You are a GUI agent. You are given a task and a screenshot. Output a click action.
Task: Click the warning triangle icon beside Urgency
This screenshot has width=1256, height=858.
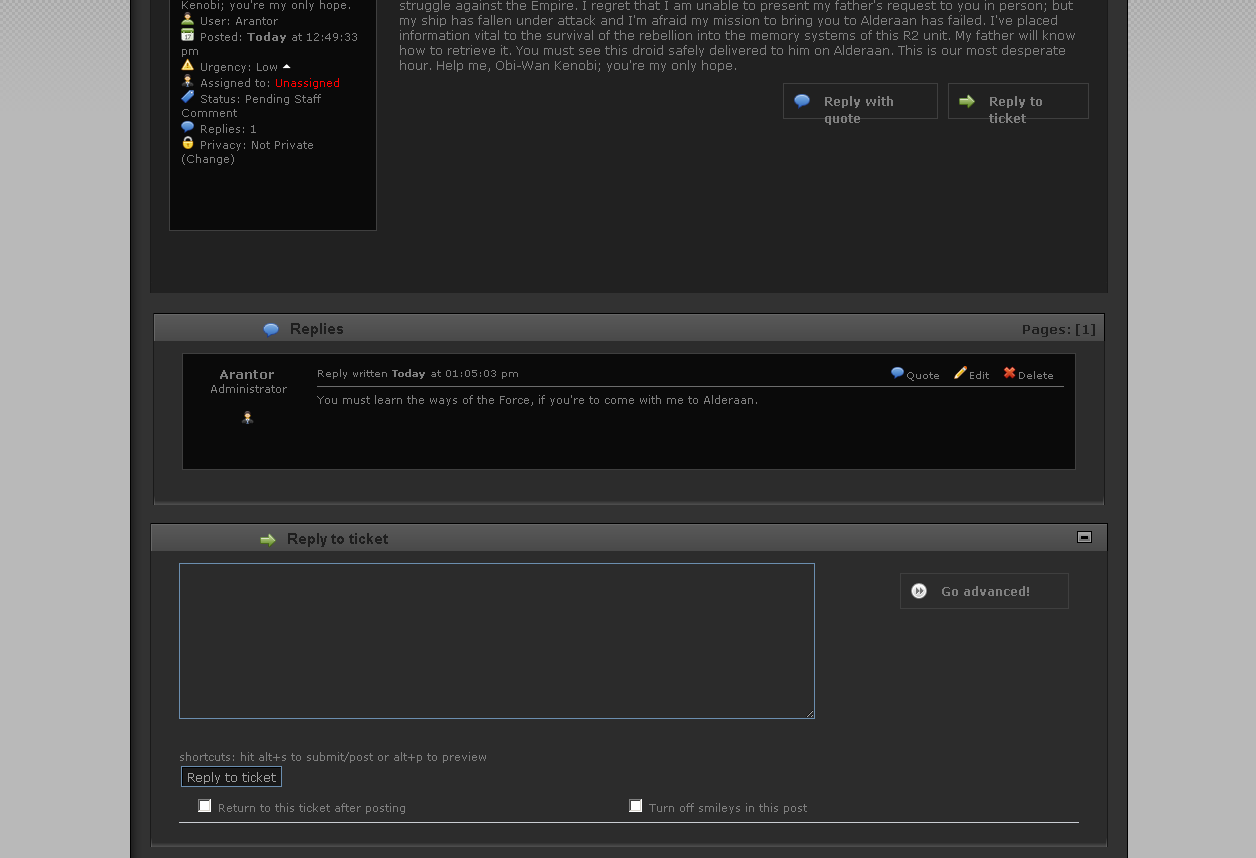coord(187,65)
